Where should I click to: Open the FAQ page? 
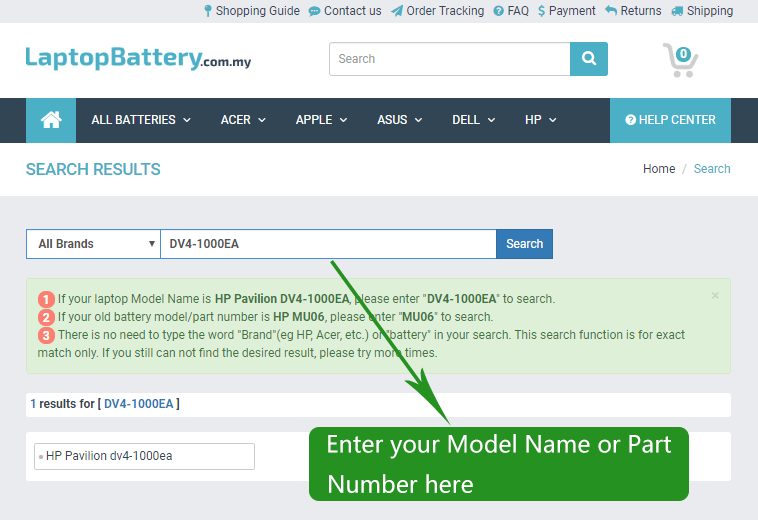[x=511, y=11]
